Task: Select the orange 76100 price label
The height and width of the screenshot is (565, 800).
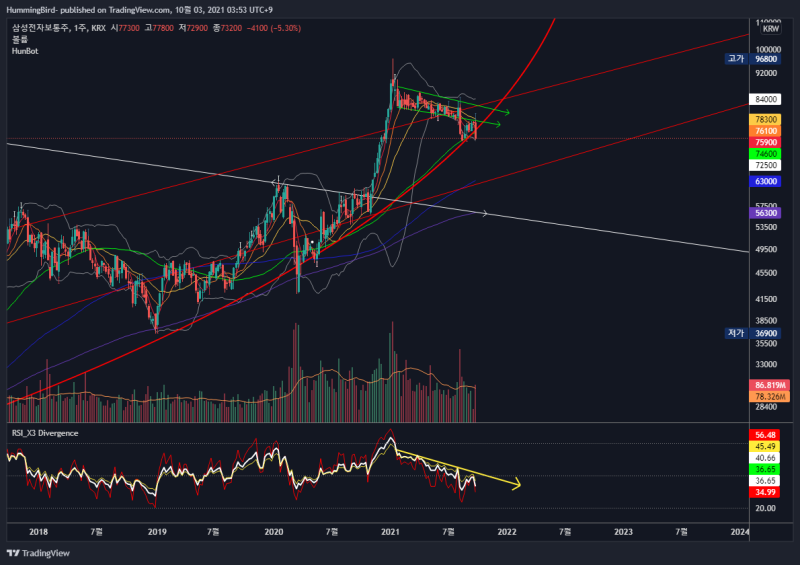Action: click(765, 131)
